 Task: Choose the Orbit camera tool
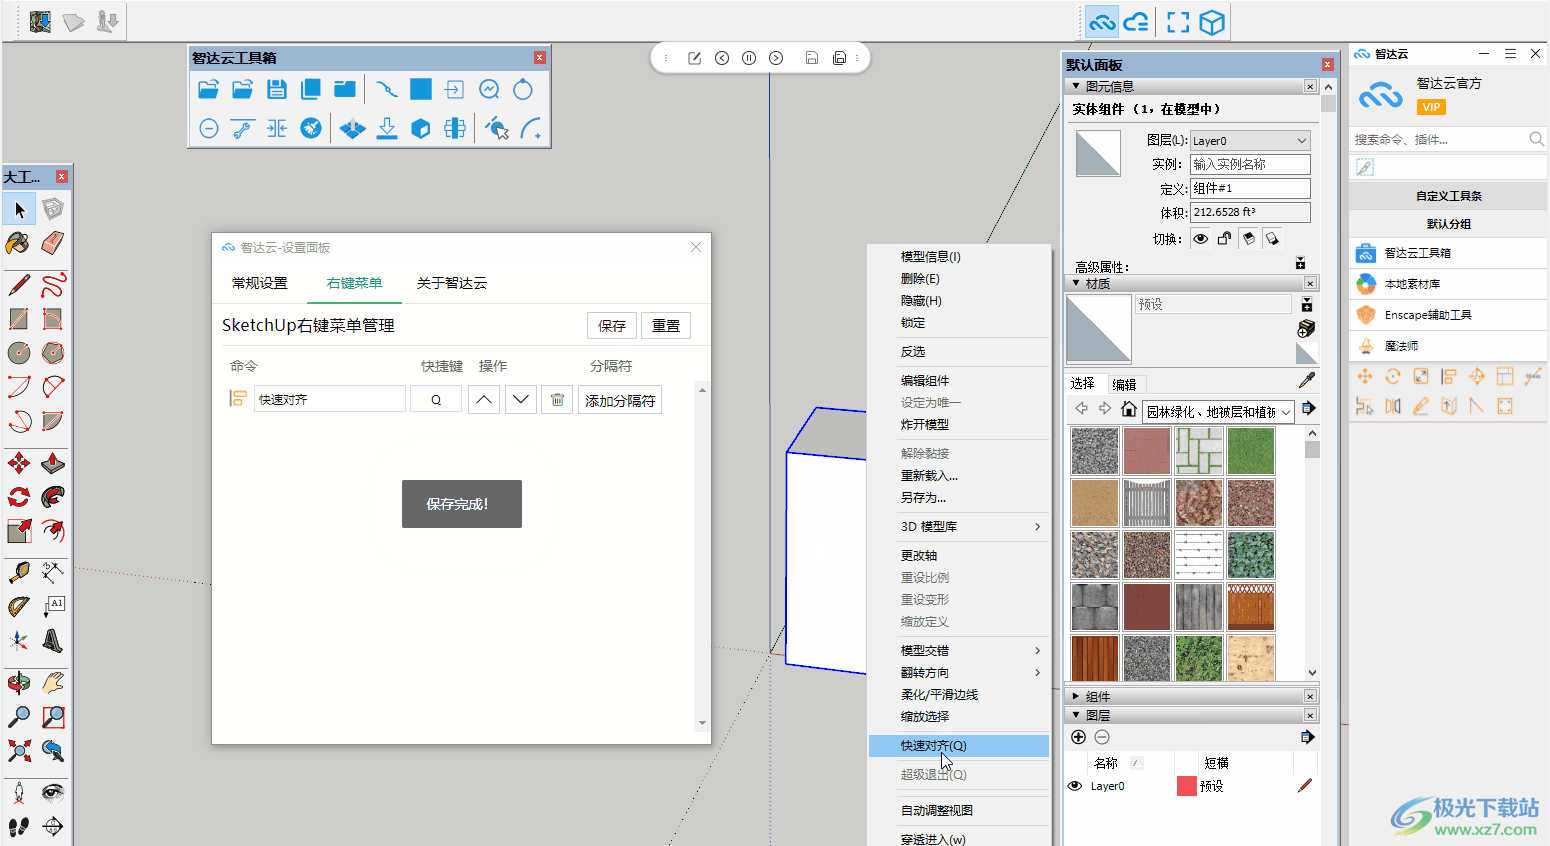19,683
